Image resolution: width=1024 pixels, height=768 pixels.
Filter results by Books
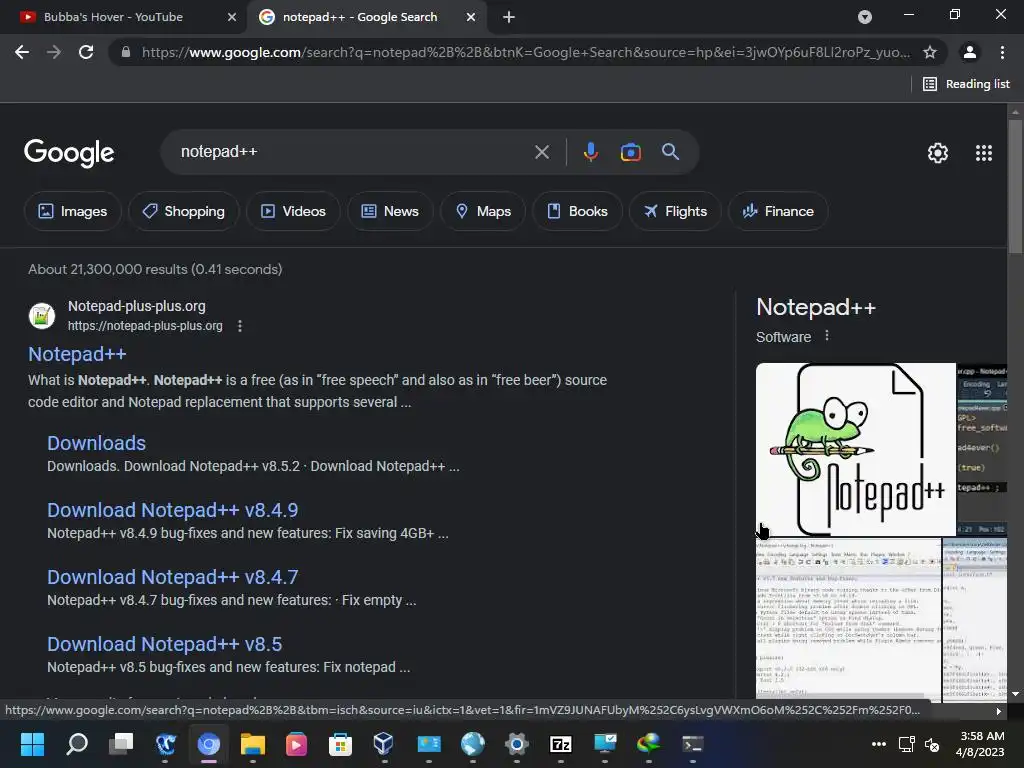click(x=577, y=211)
